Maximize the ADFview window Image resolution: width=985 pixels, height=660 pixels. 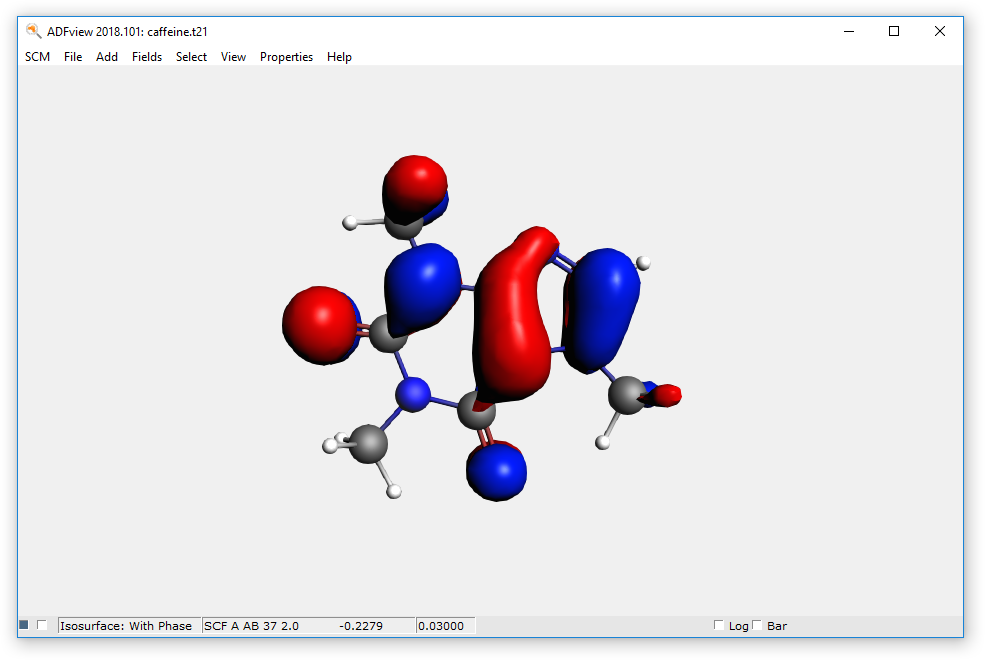click(894, 31)
